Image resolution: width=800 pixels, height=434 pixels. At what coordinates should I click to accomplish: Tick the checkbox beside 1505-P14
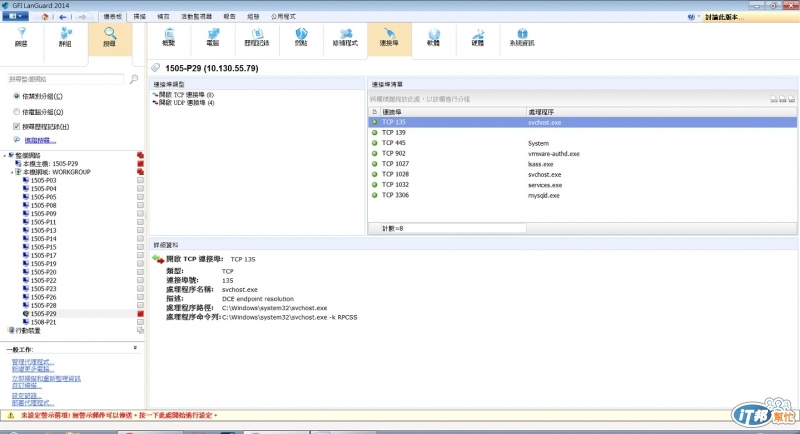point(140,239)
